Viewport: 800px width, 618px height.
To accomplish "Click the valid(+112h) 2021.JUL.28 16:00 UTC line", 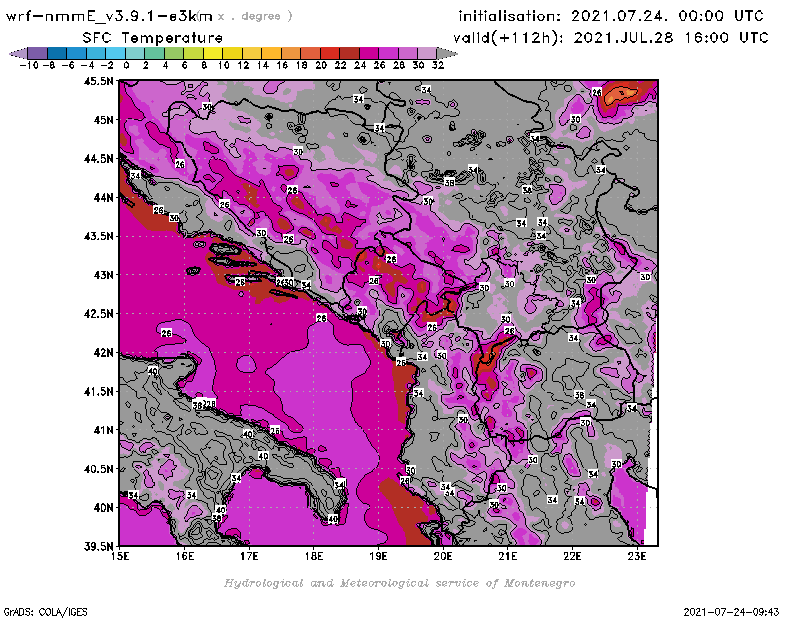I will click(x=611, y=38).
